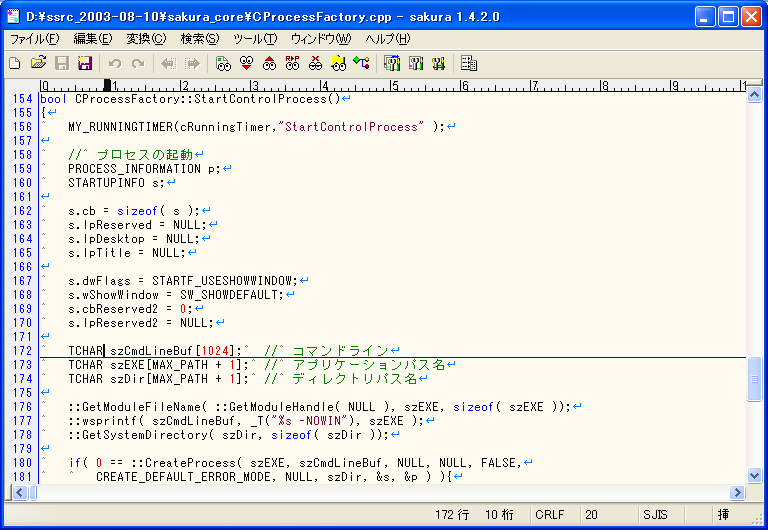
Task: Click the Open file folder icon
Action: (x=38, y=63)
